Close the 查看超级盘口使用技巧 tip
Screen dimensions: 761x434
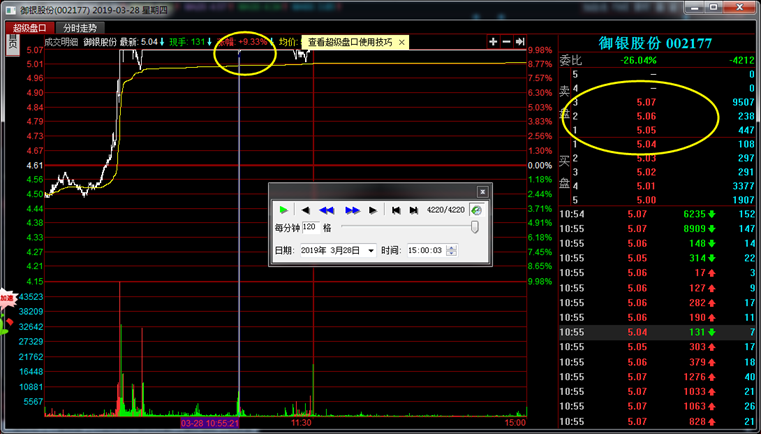[x=402, y=43]
